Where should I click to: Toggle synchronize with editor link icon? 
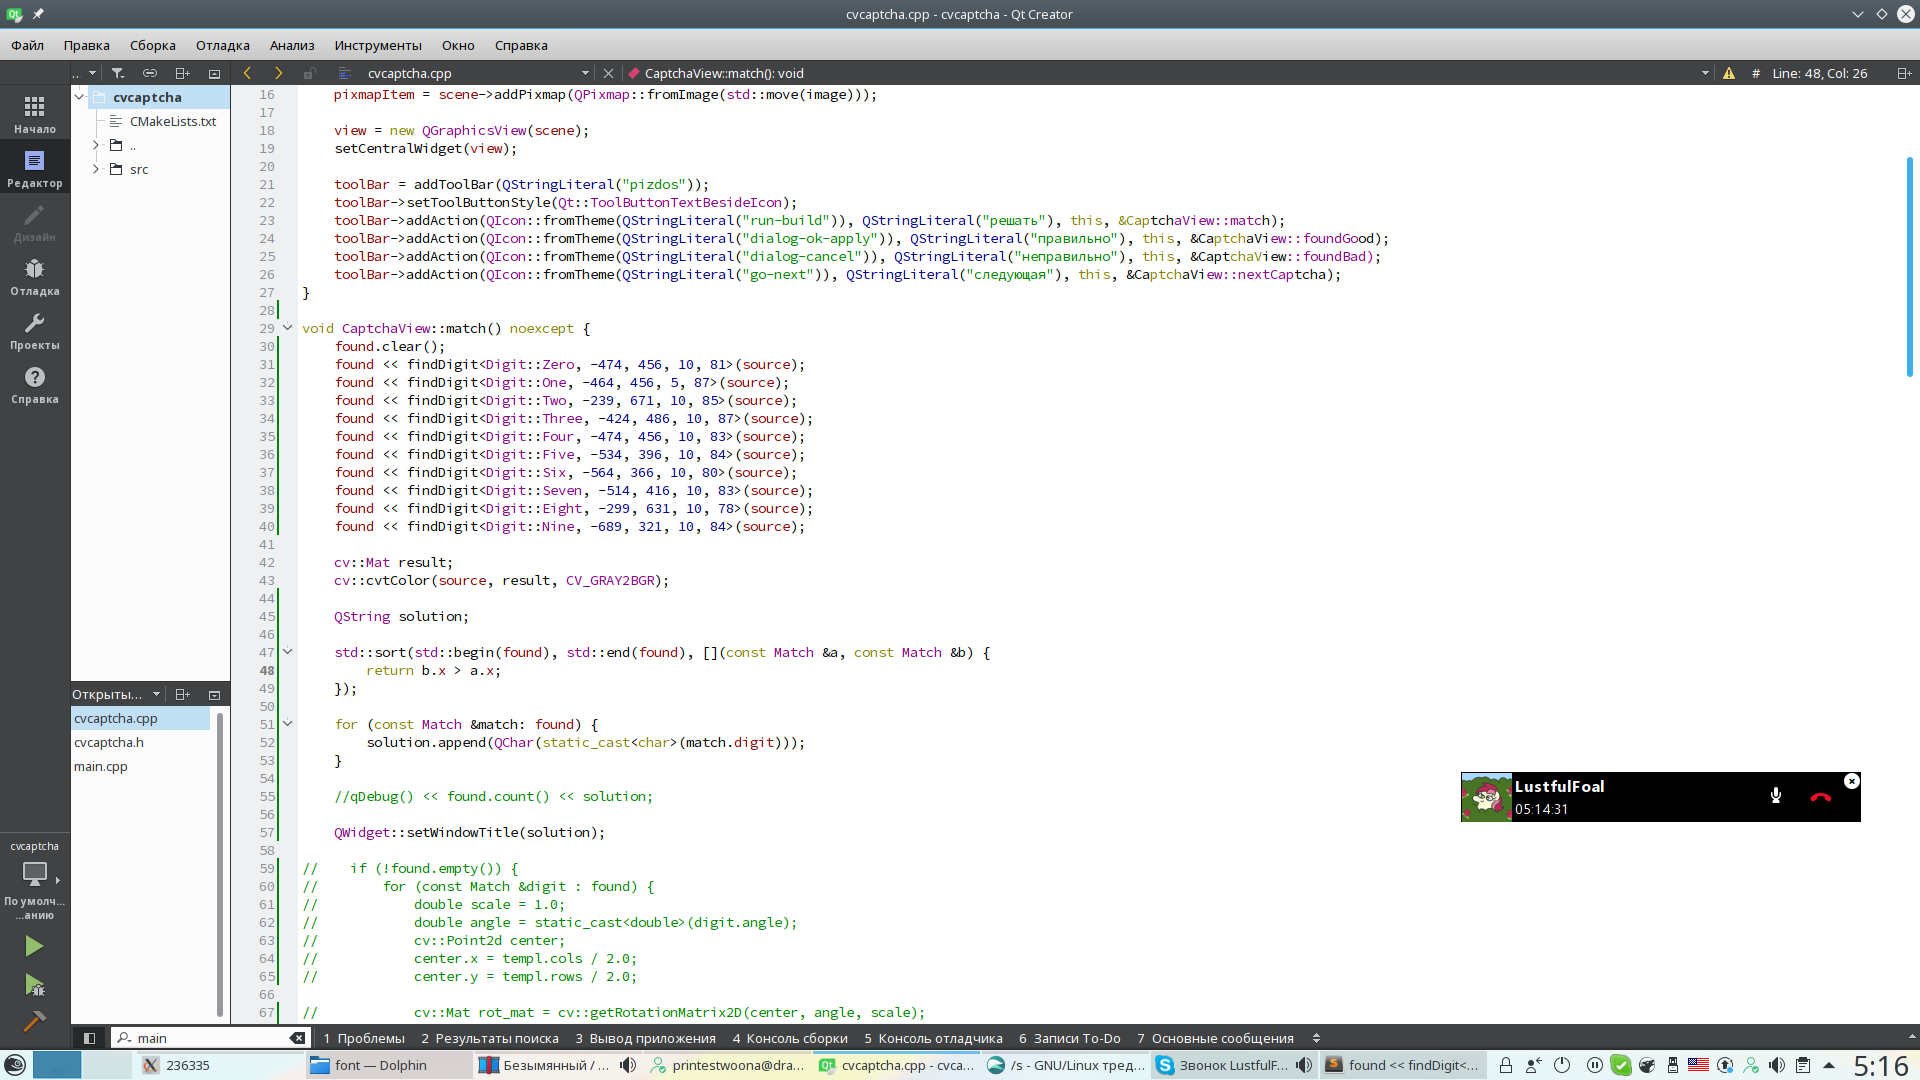coord(150,73)
